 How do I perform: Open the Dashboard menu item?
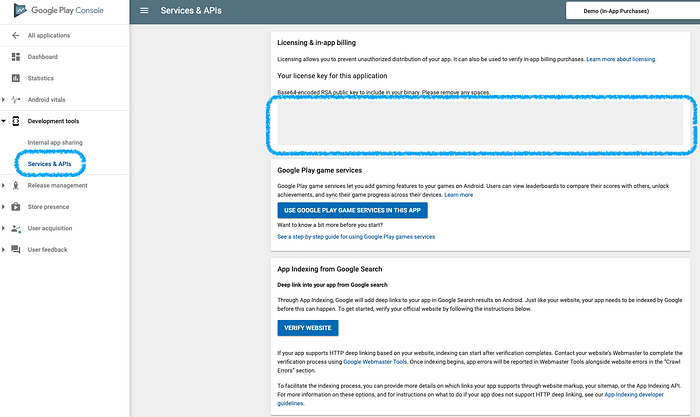pos(42,57)
